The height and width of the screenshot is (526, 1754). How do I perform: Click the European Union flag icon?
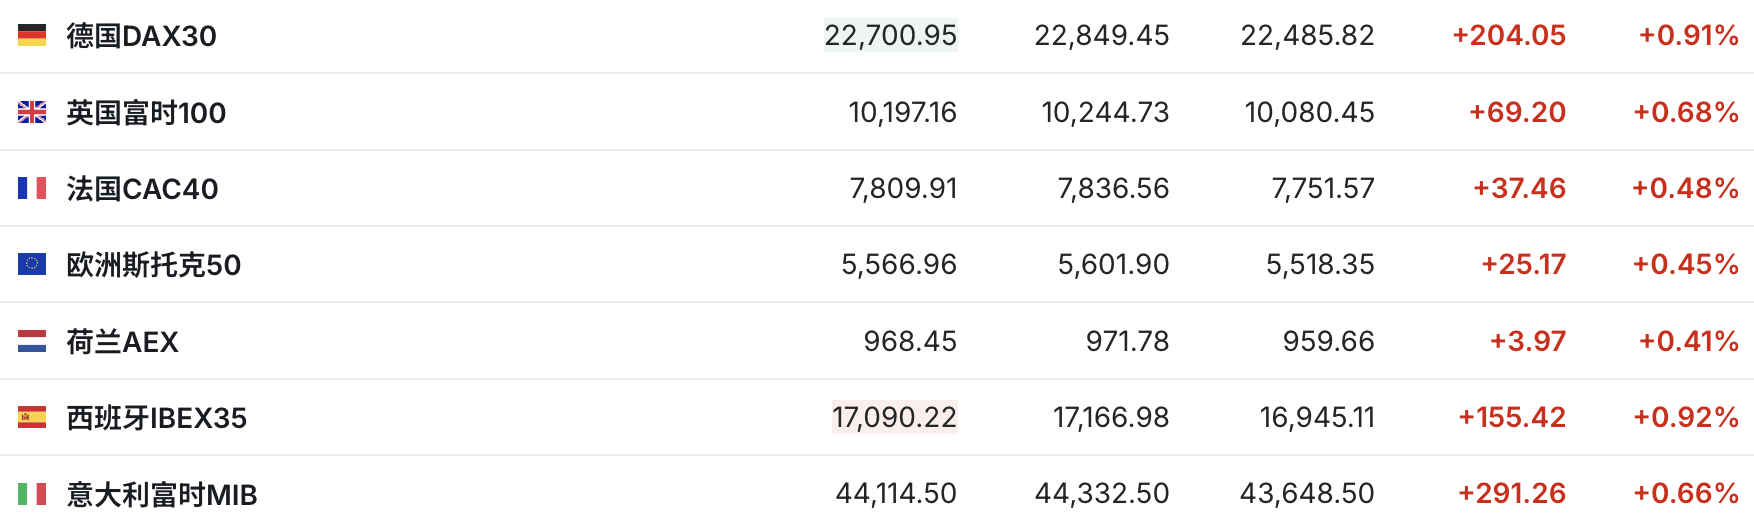click(x=32, y=264)
